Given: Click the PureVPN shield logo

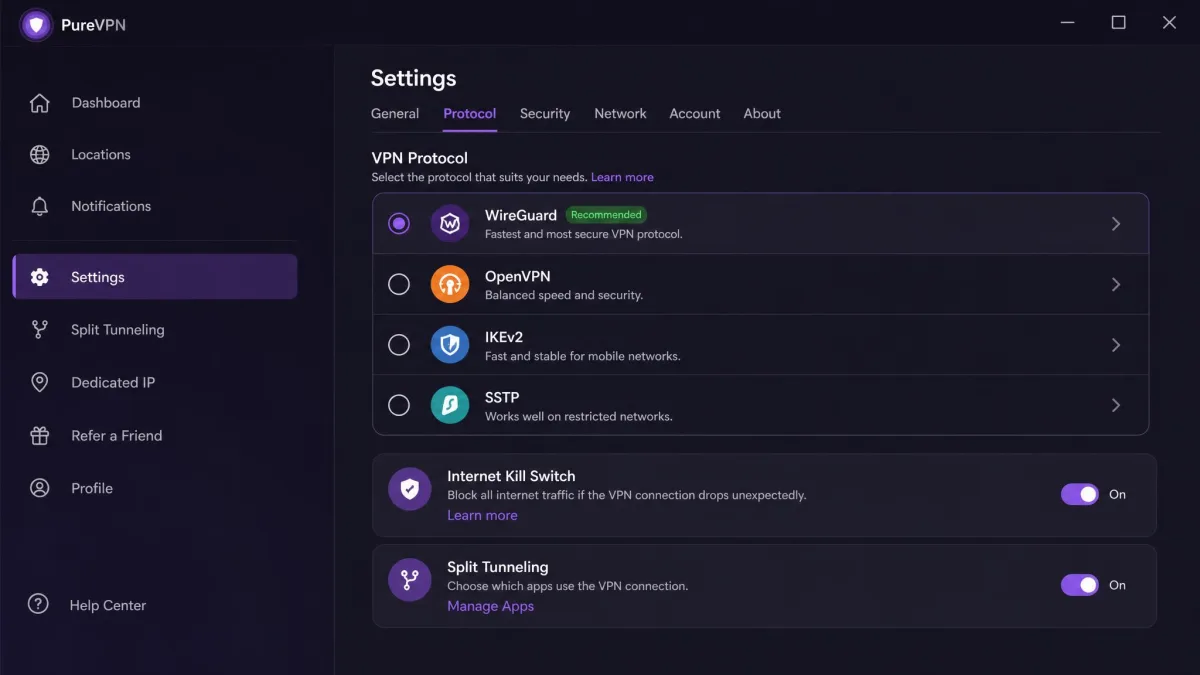Looking at the screenshot, I should tap(37, 25).
